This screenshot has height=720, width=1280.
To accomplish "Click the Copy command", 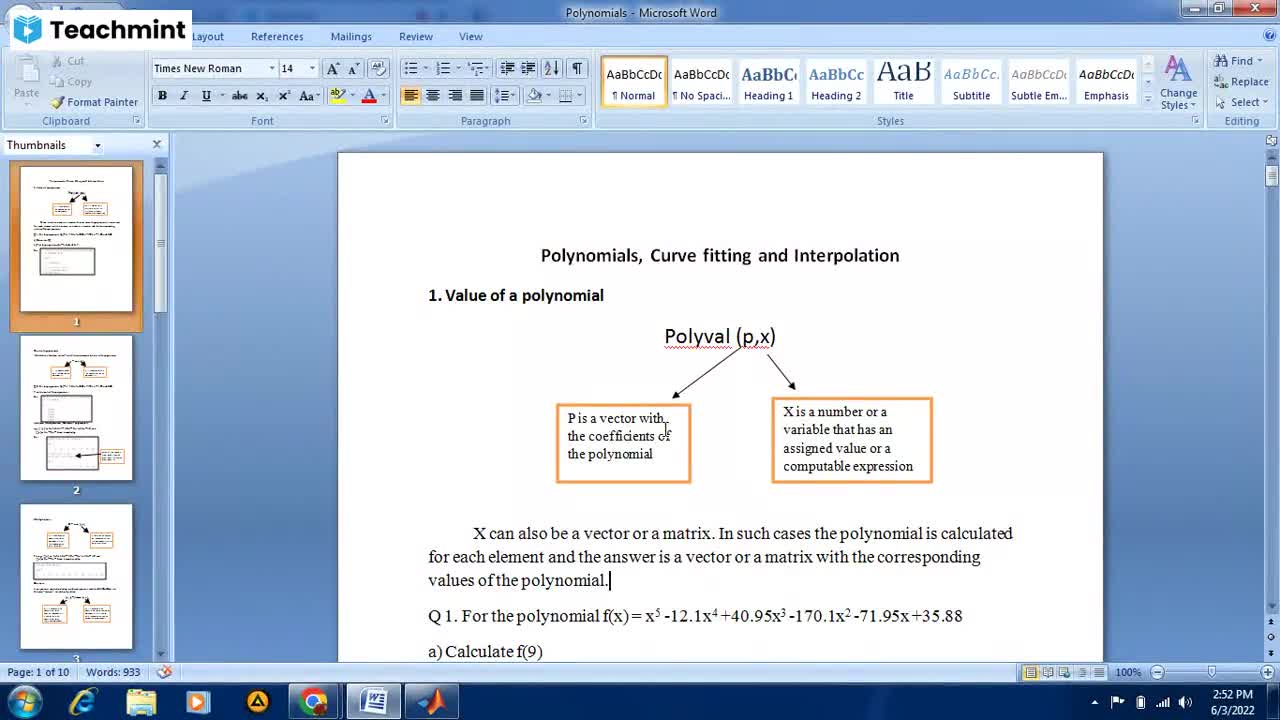I will coord(71,82).
